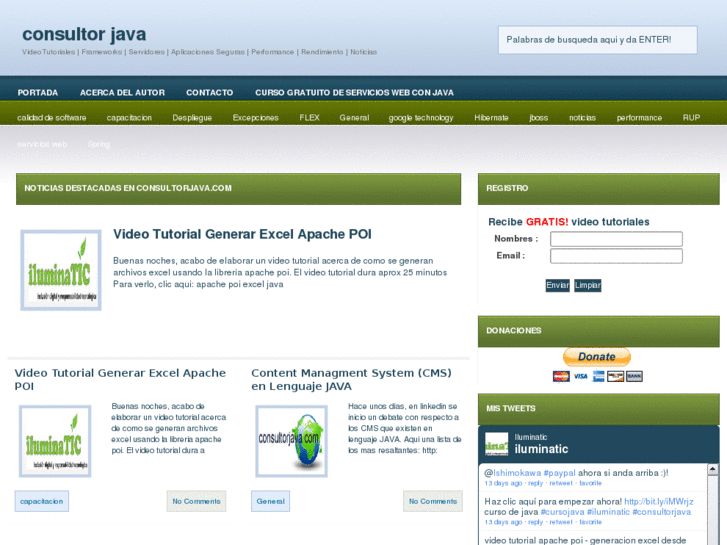Open the noticias category

coord(582,118)
